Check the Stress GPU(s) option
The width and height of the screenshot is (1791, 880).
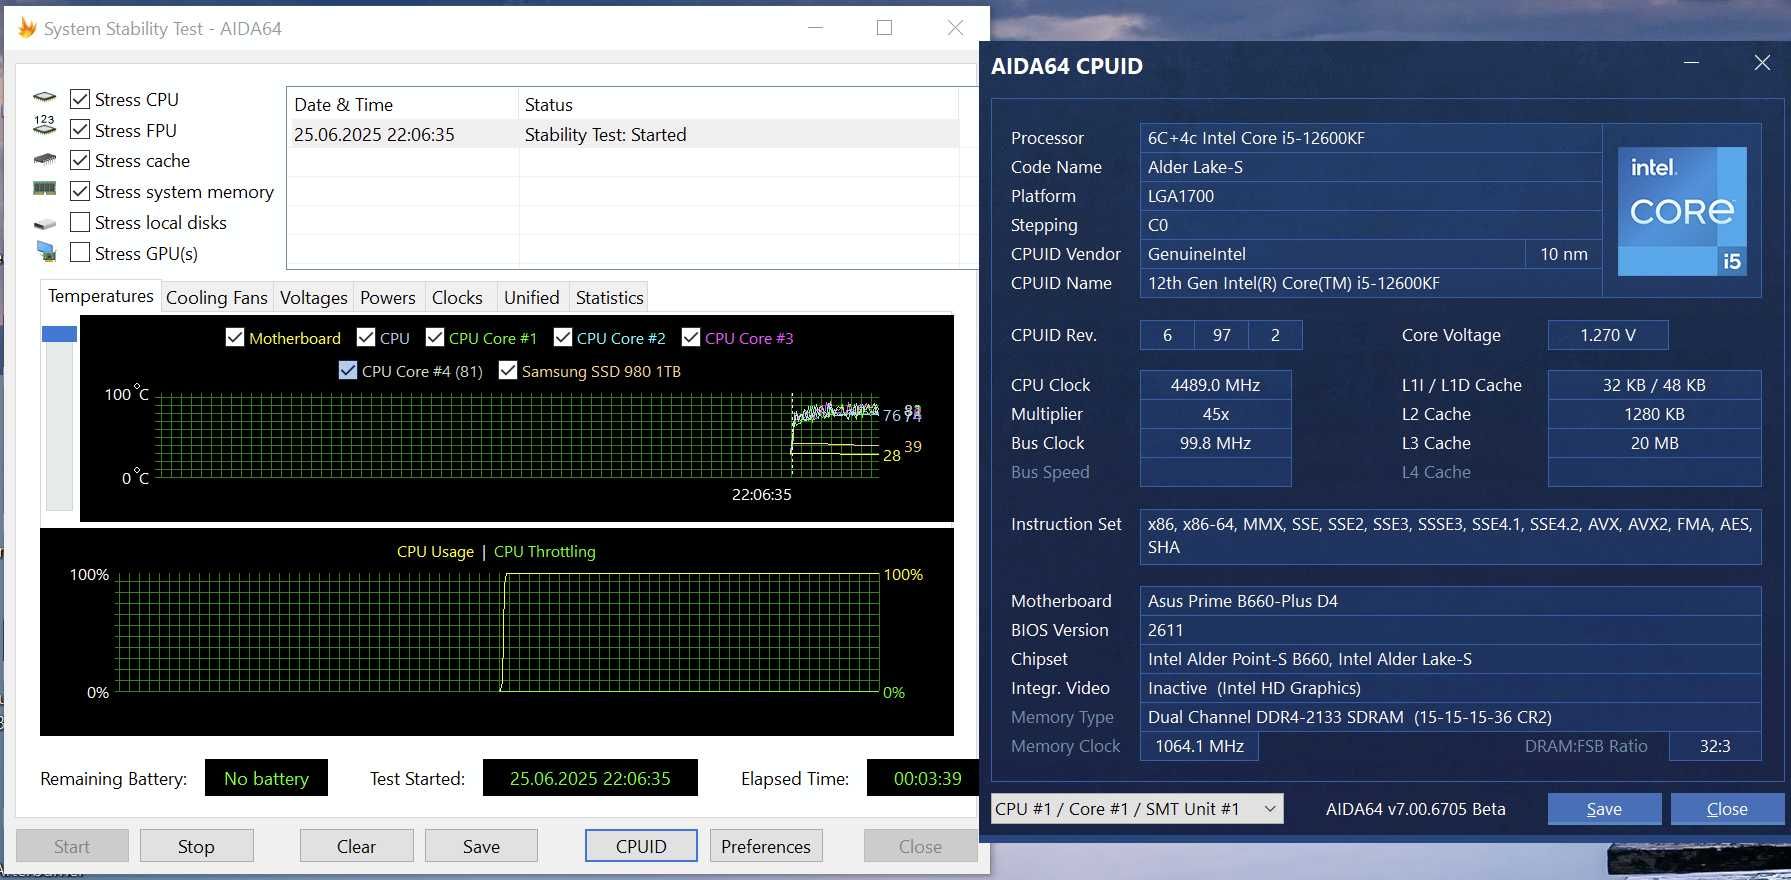(x=80, y=253)
